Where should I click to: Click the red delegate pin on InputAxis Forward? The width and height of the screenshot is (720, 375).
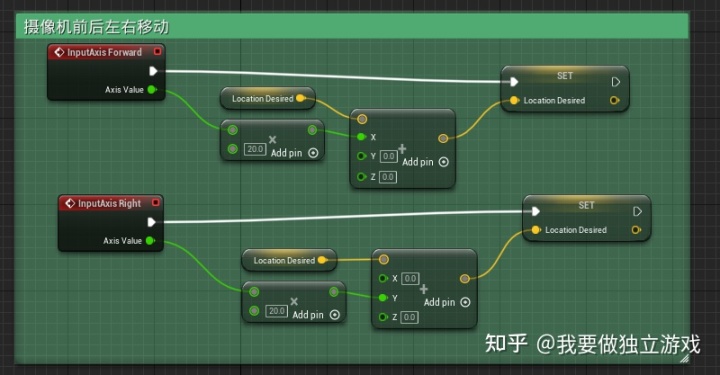pyautogui.click(x=158, y=51)
